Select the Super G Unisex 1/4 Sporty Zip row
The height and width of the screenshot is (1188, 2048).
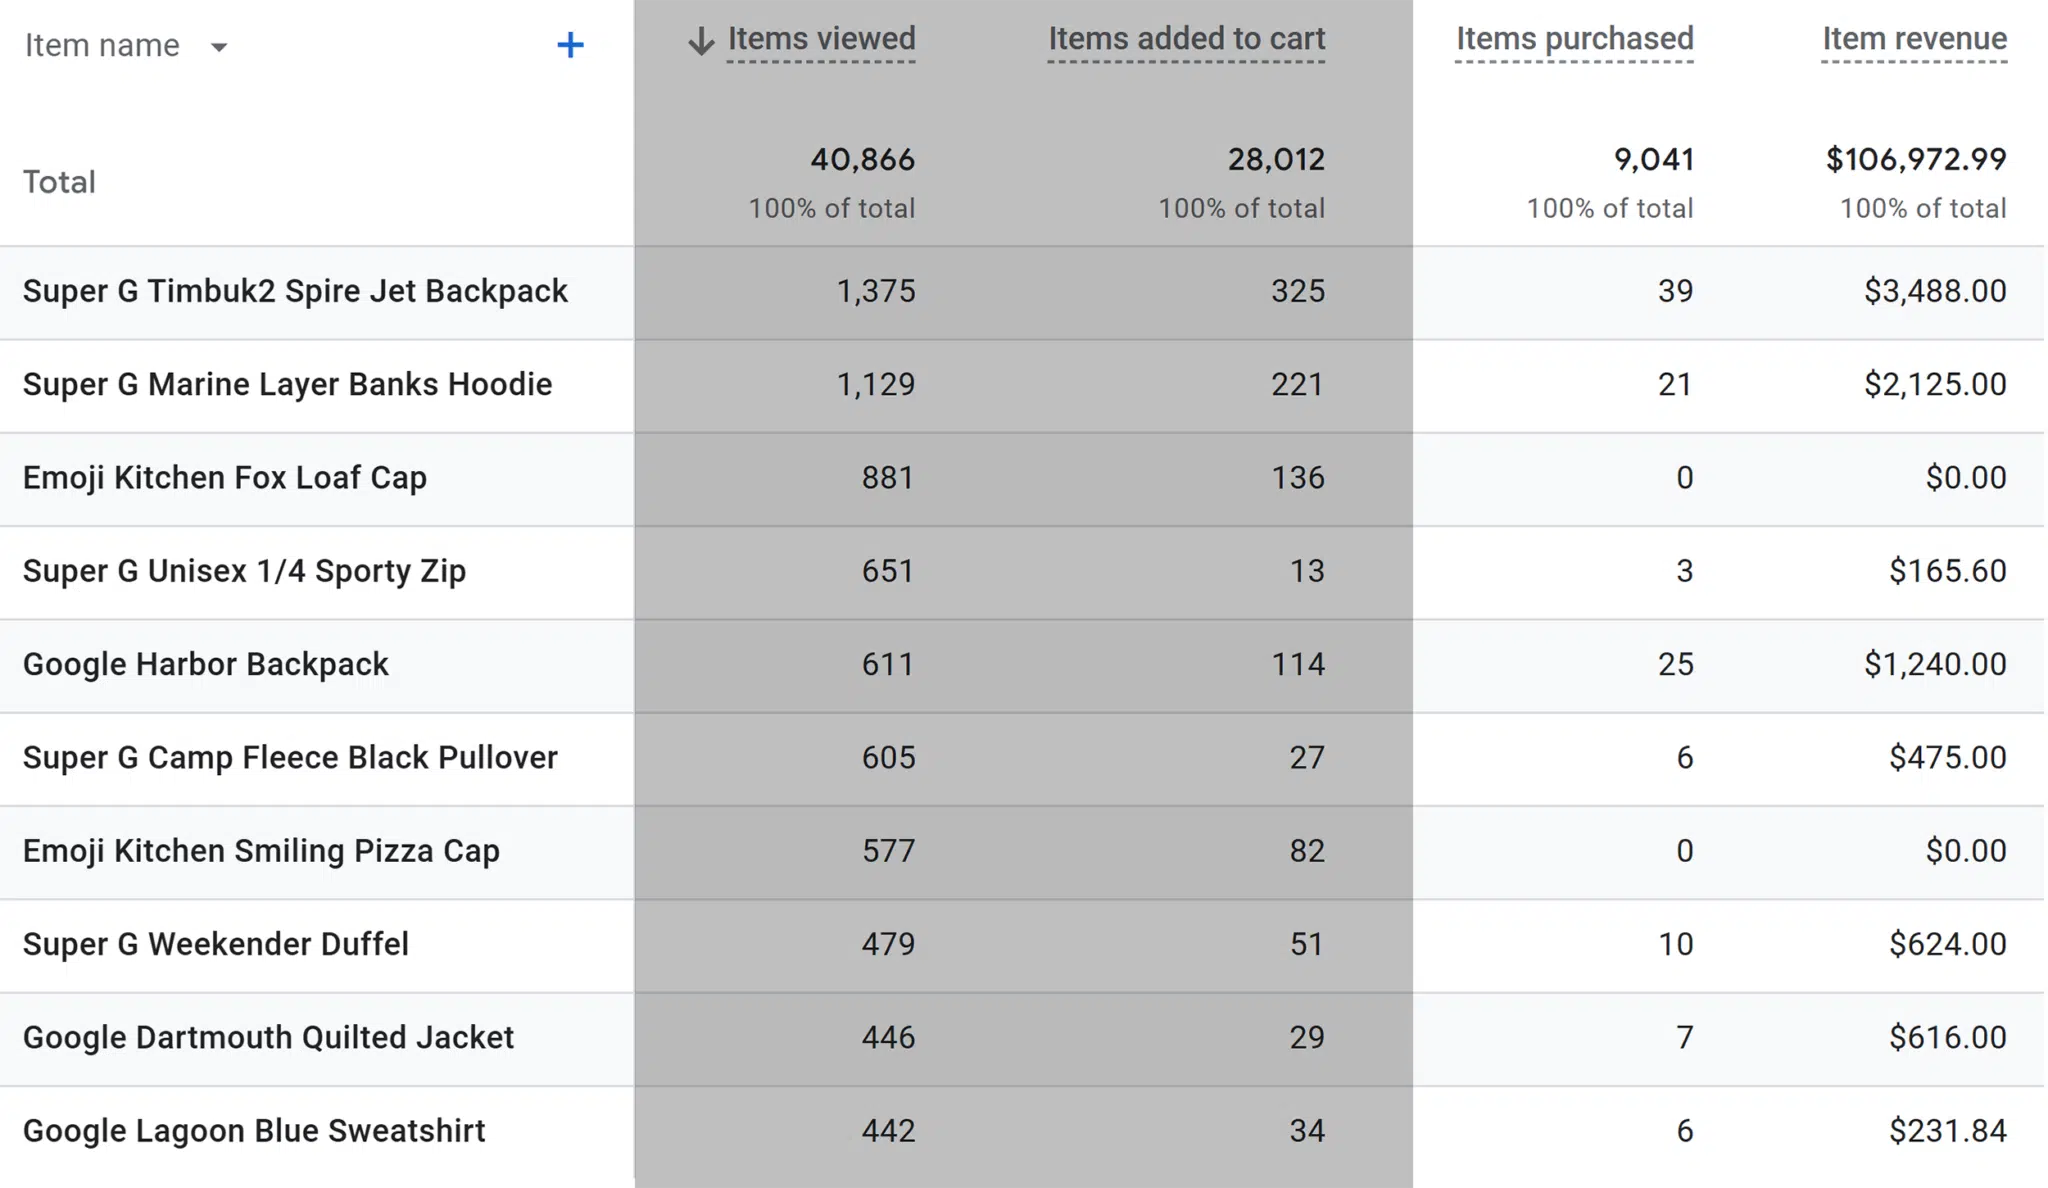(244, 571)
